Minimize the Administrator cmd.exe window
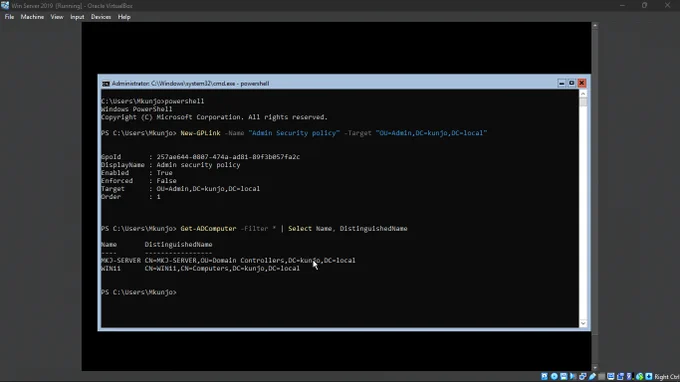Image resolution: width=680 pixels, height=382 pixels. pyautogui.click(x=562, y=83)
